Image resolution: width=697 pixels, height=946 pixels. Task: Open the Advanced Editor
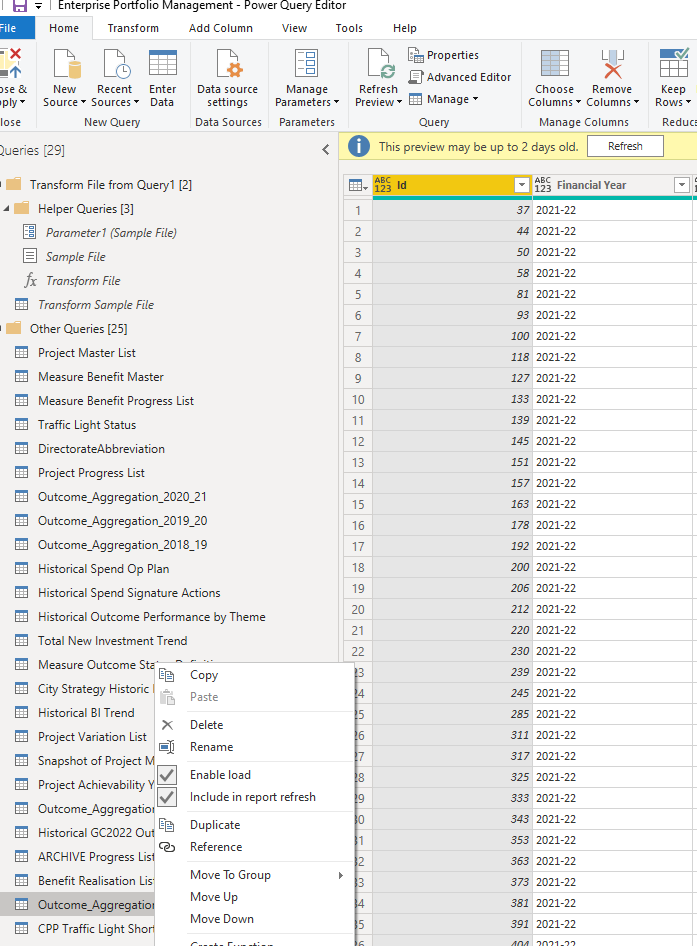point(460,77)
